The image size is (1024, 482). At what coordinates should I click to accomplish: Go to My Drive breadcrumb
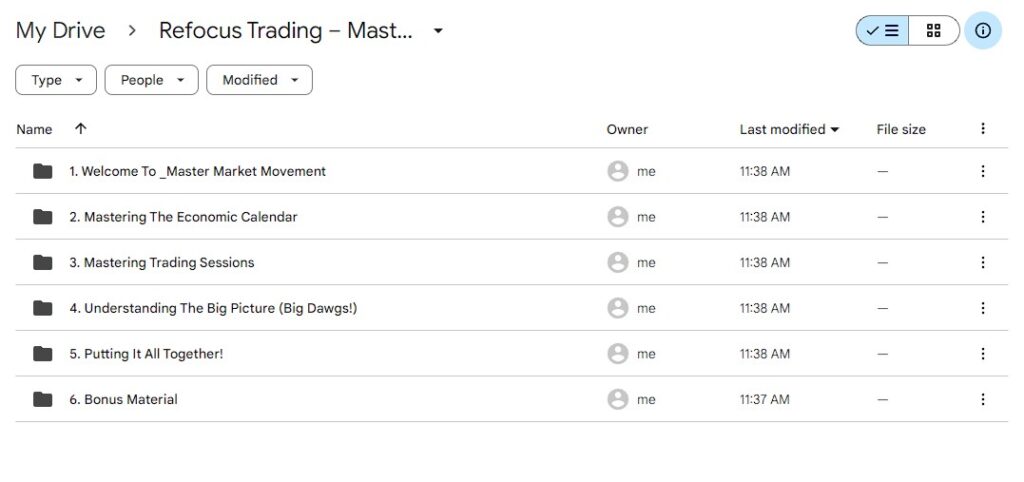(60, 31)
